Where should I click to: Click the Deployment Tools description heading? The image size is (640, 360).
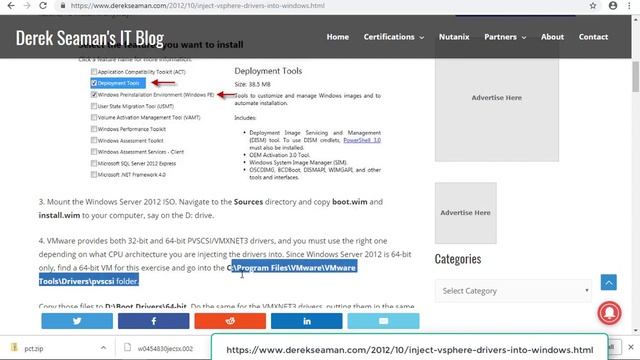(268, 71)
